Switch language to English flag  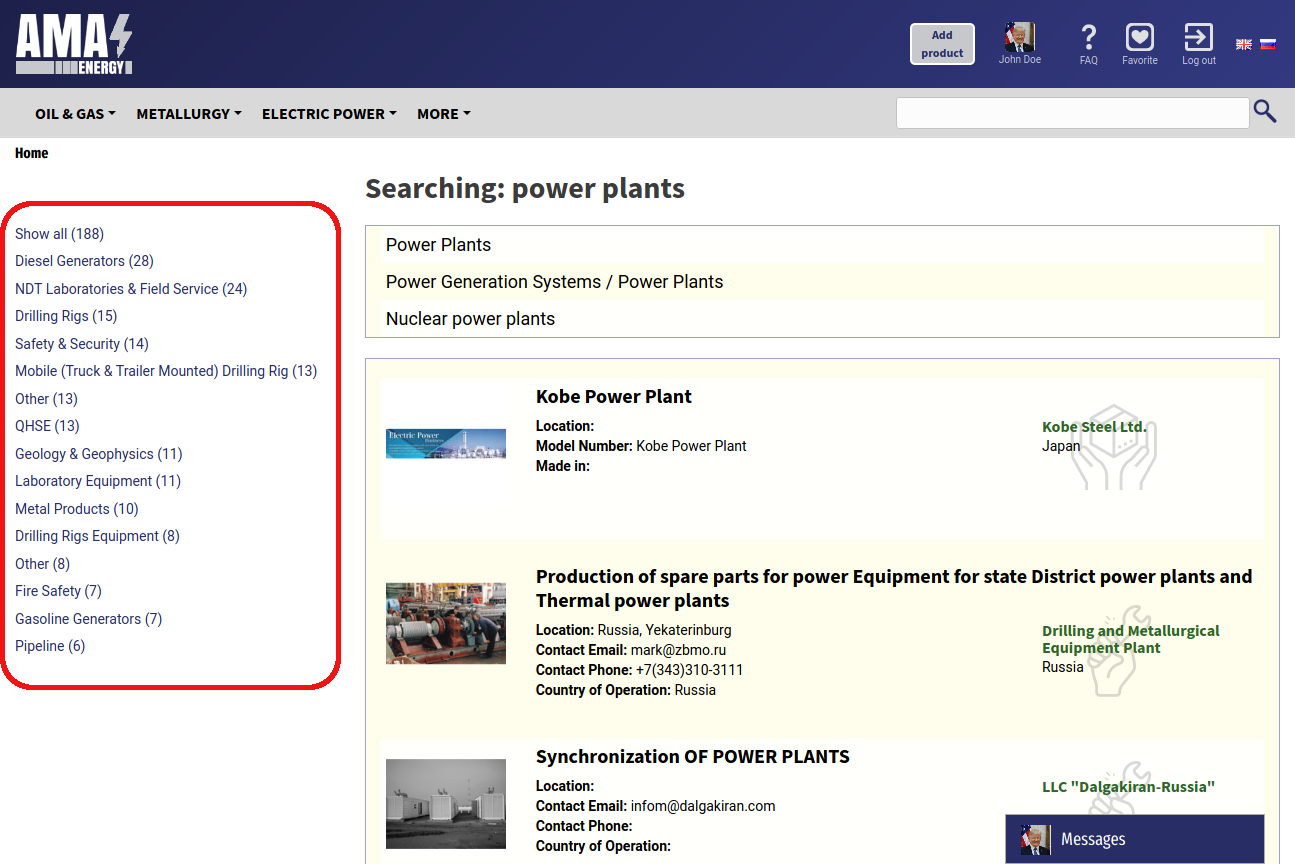[1244, 44]
